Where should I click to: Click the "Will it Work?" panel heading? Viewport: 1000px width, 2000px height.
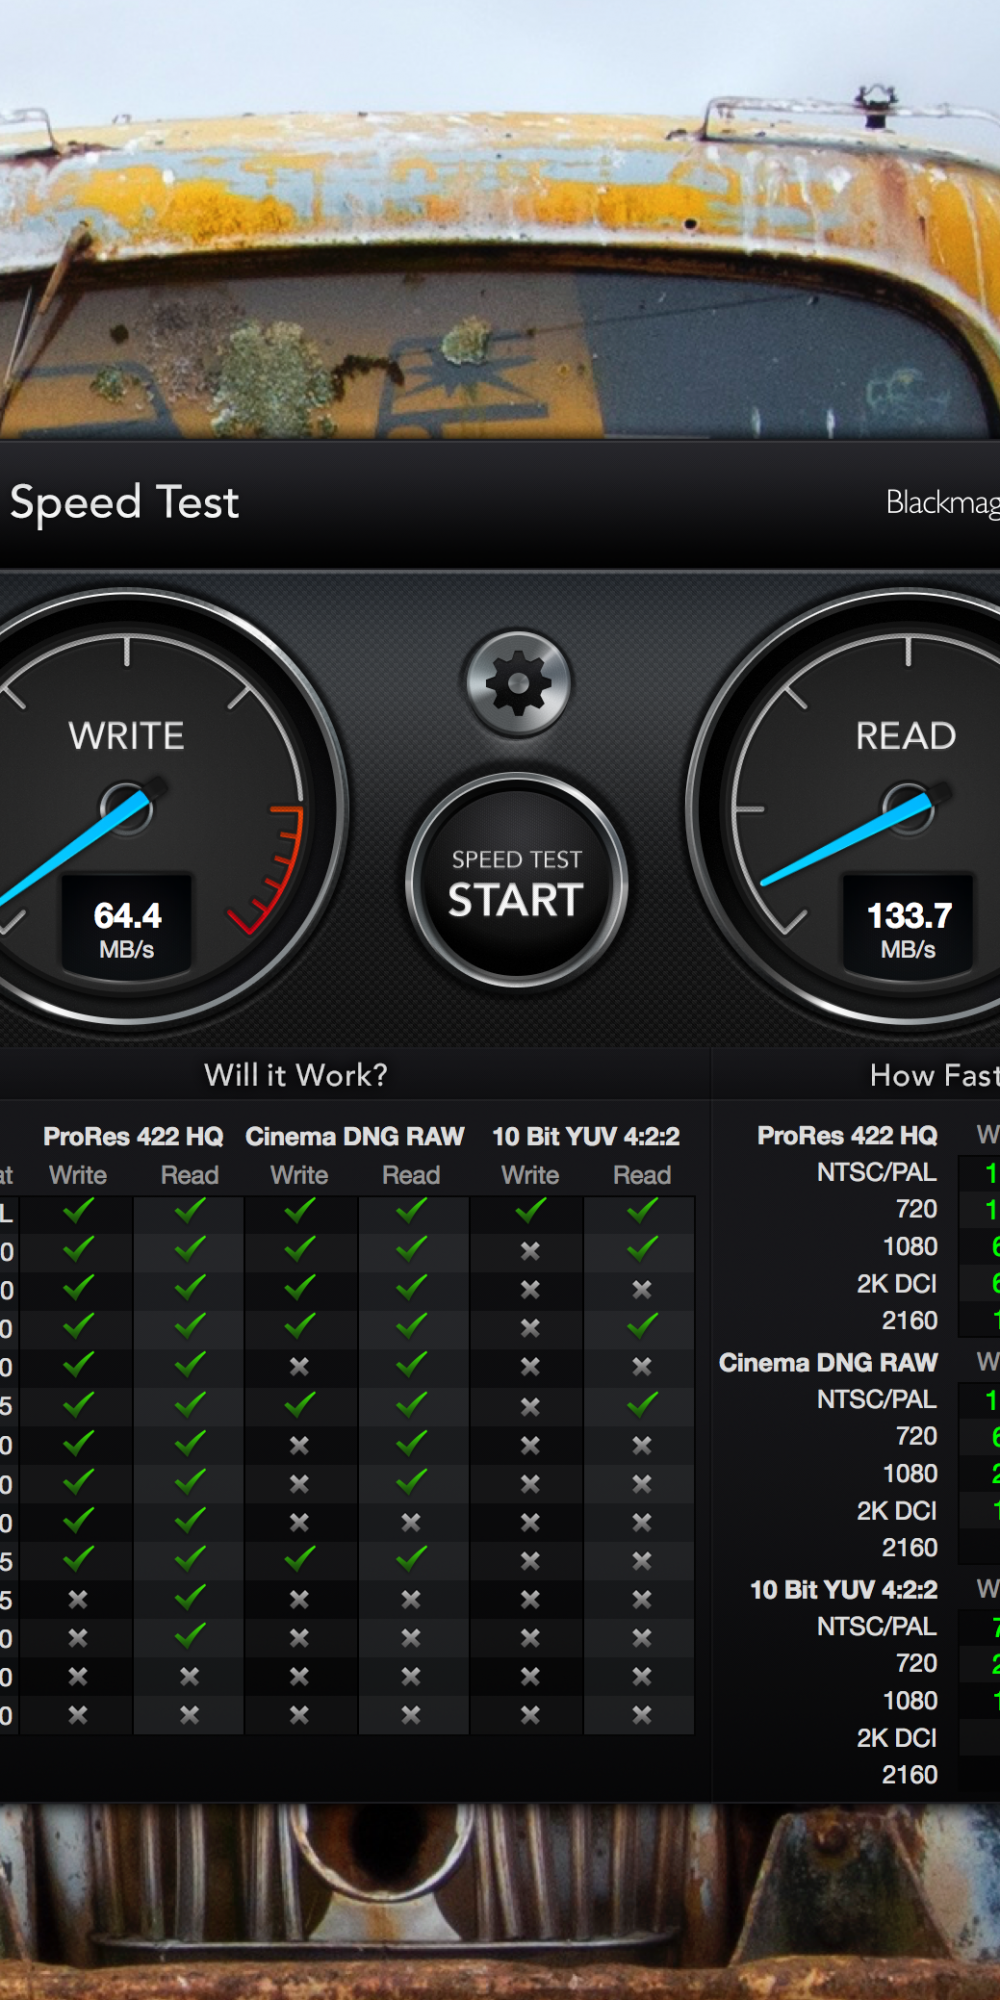pyautogui.click(x=296, y=1075)
